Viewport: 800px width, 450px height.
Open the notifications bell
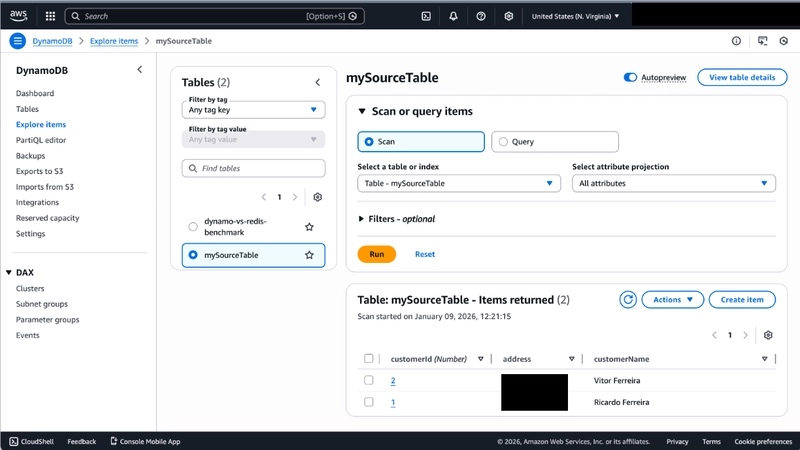tap(453, 16)
